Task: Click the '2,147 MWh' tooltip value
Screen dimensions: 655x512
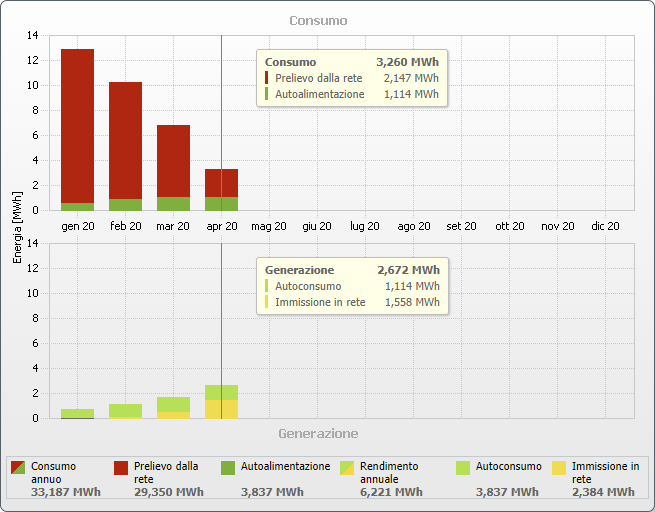Action: click(411, 78)
